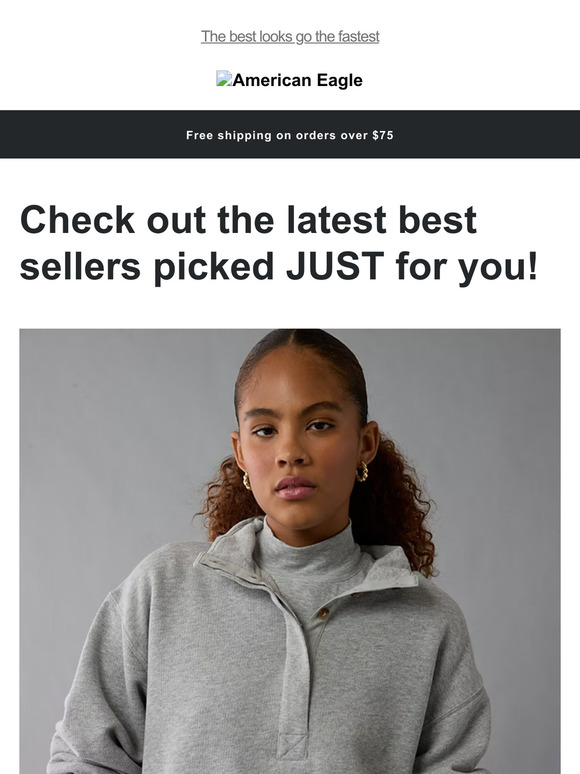580x774 pixels.
Task: Click the gold hoop earring on the photo's left
Action: pos(246,481)
